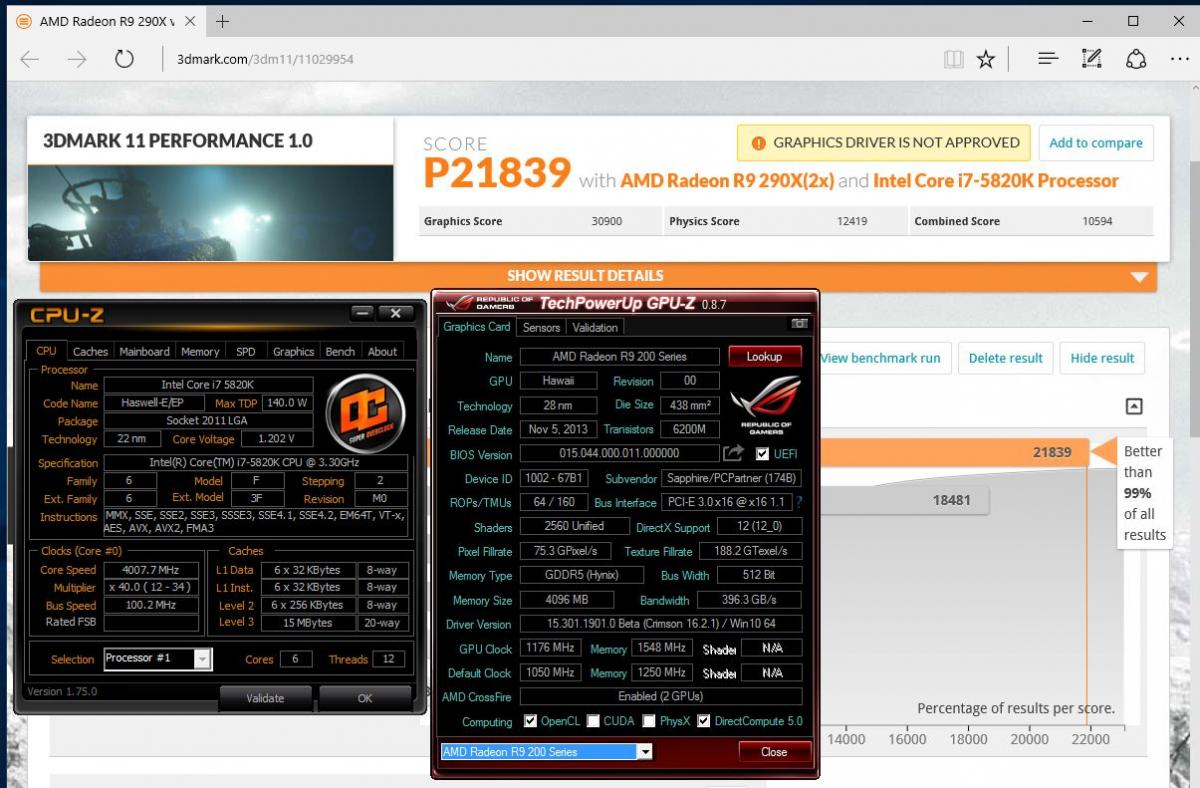Open Edge more actions menu
Screen dimensions: 1200x788
tap(1180, 59)
